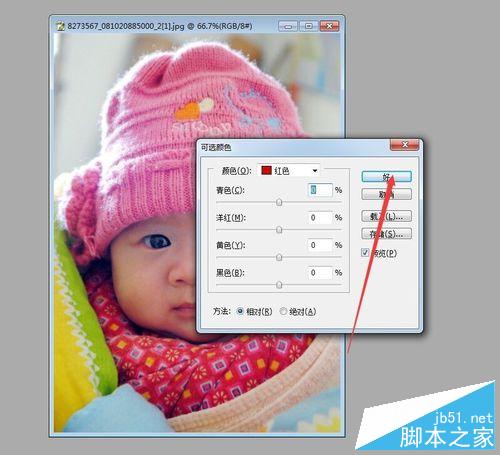
Task: Click the 存储(S)... save button
Action: tap(387, 234)
